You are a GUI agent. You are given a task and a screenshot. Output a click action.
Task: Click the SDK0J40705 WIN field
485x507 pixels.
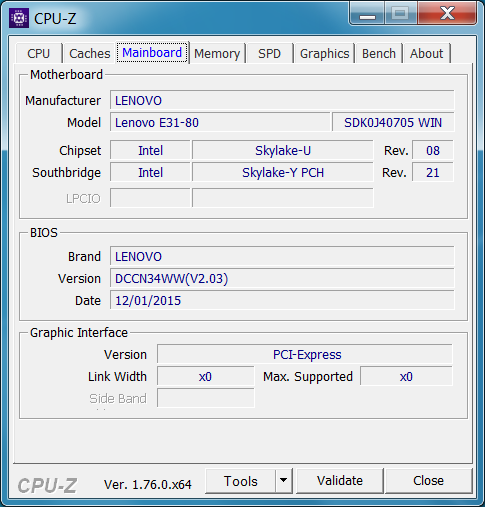[393, 123]
